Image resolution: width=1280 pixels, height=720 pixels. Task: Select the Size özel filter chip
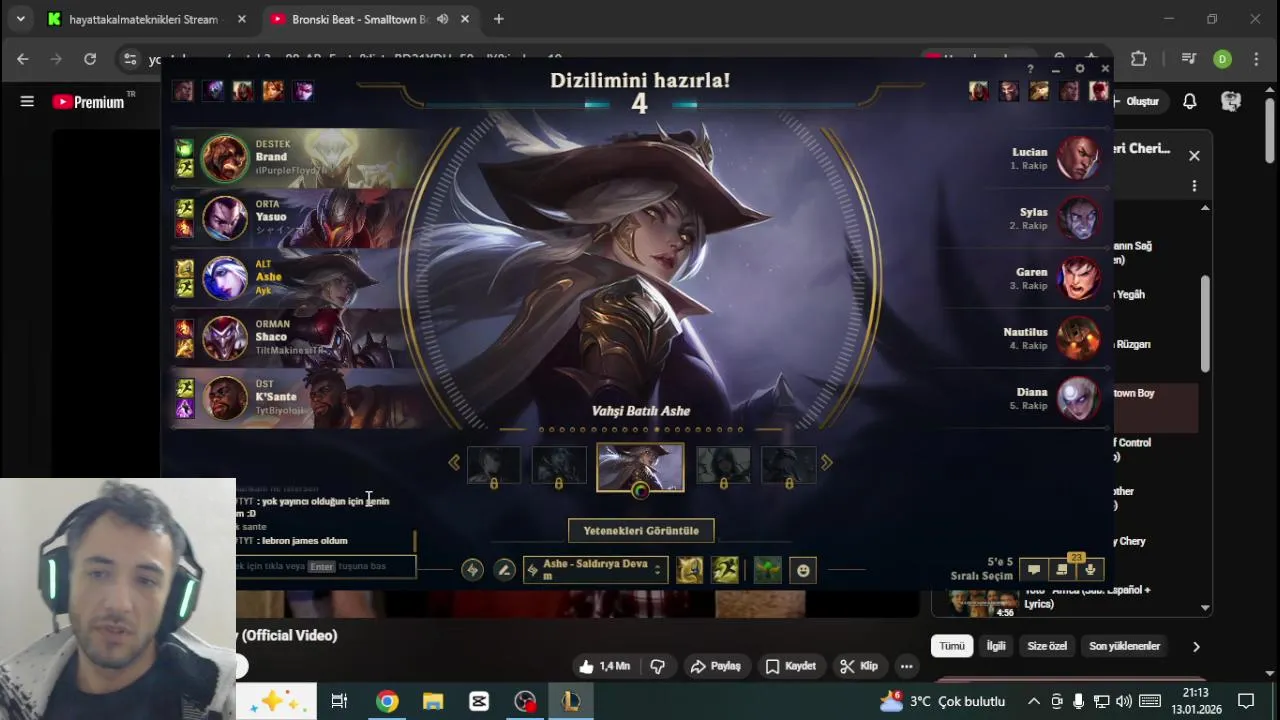point(1047,646)
